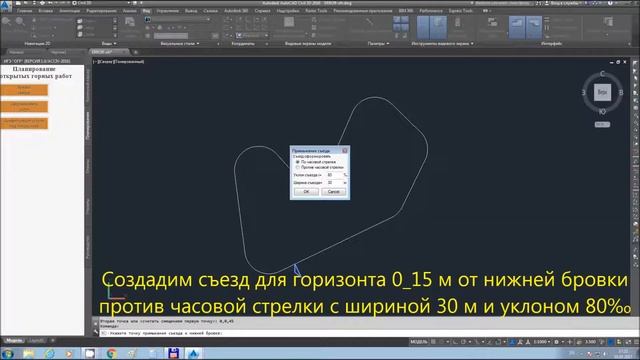Click the bottom orange button in planning palette
This screenshot has height=360, width=640.
(x=24, y=123)
